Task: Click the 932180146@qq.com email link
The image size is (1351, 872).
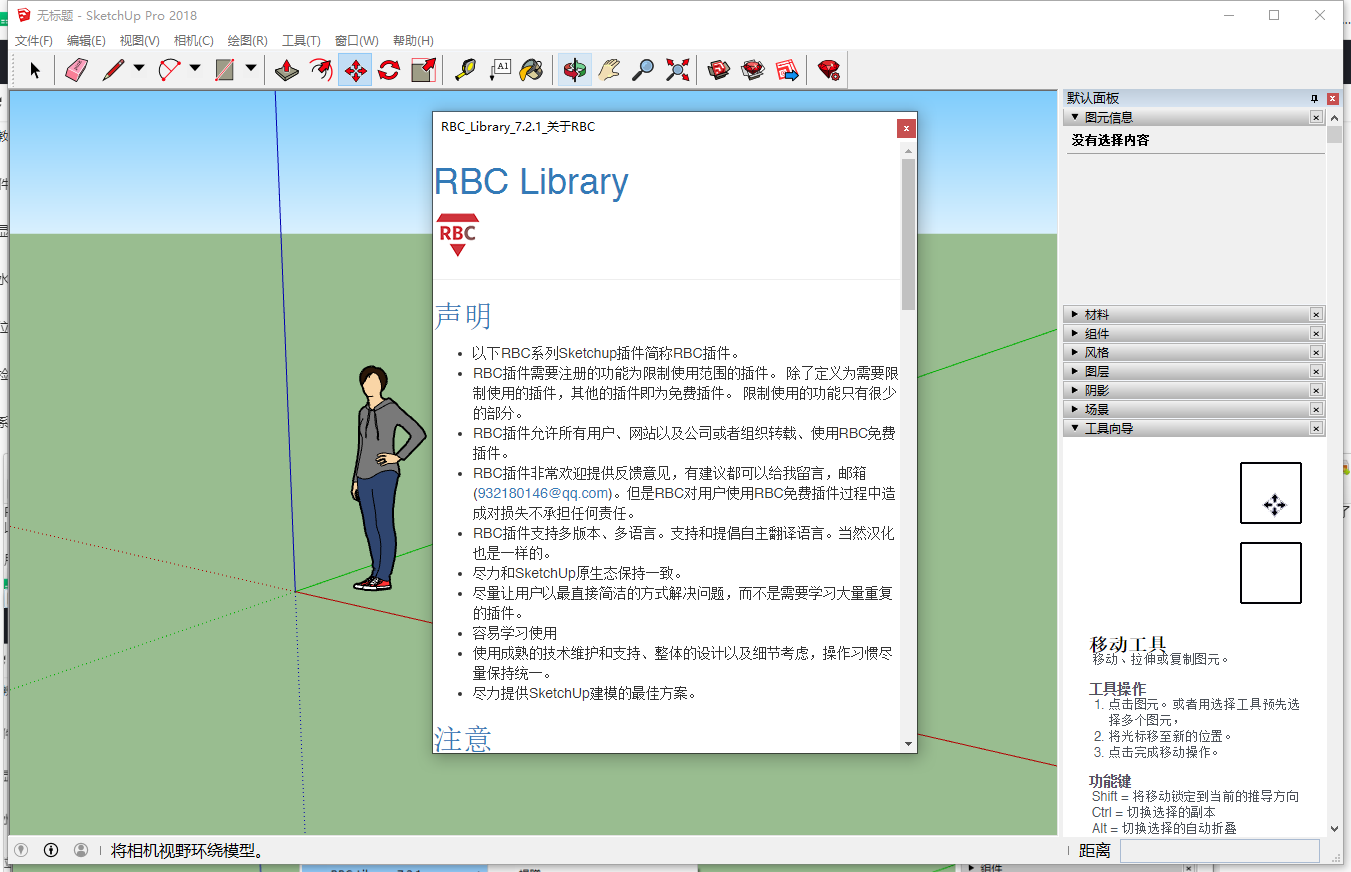Action: 543,493
